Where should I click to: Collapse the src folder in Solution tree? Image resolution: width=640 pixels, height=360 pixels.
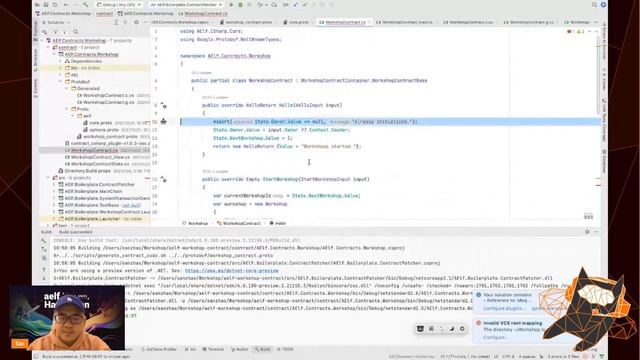click(x=48, y=178)
